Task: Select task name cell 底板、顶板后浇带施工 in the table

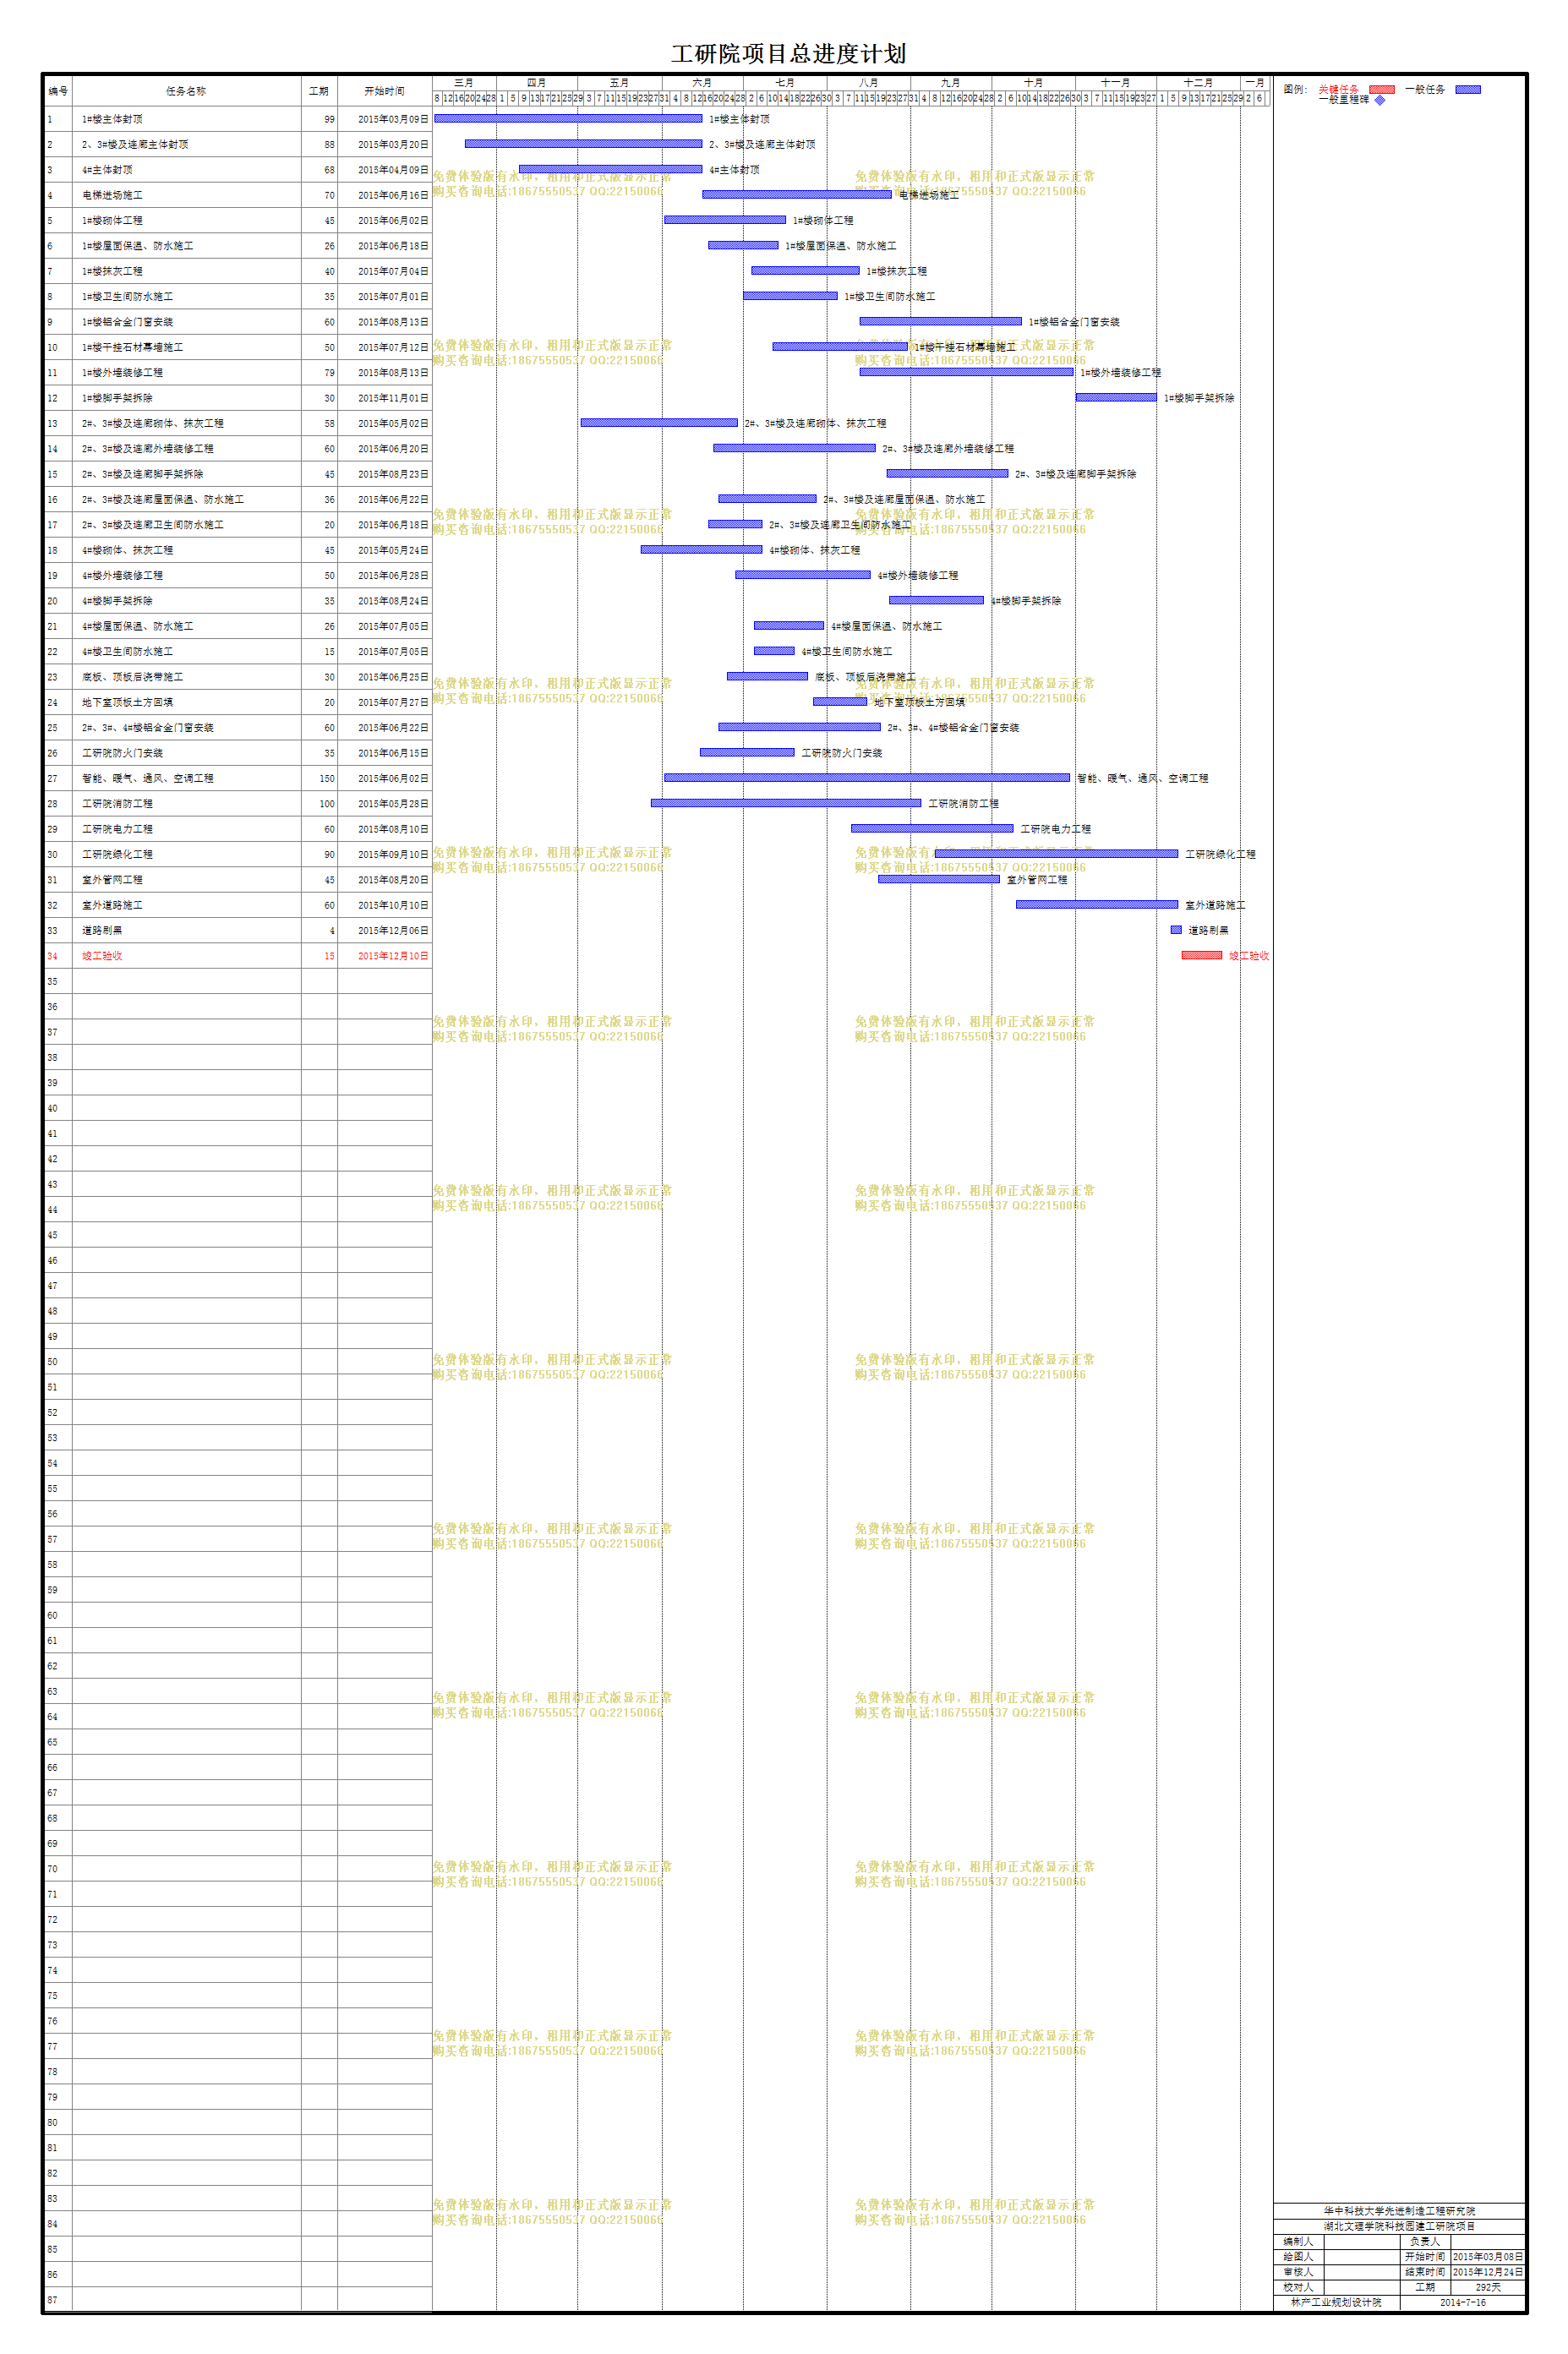Action: 186,677
